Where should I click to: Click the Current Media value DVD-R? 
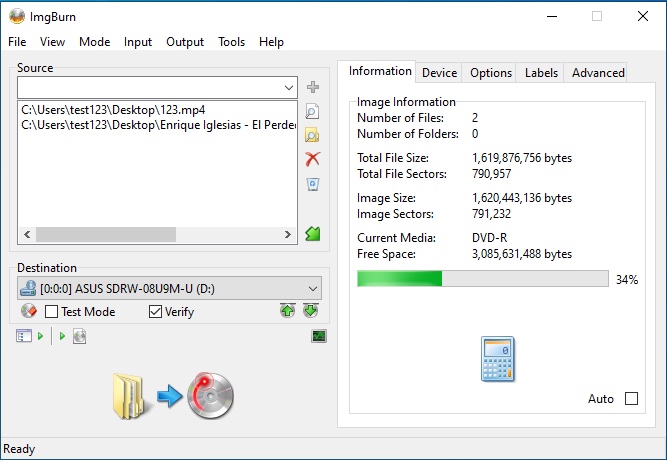coord(490,238)
